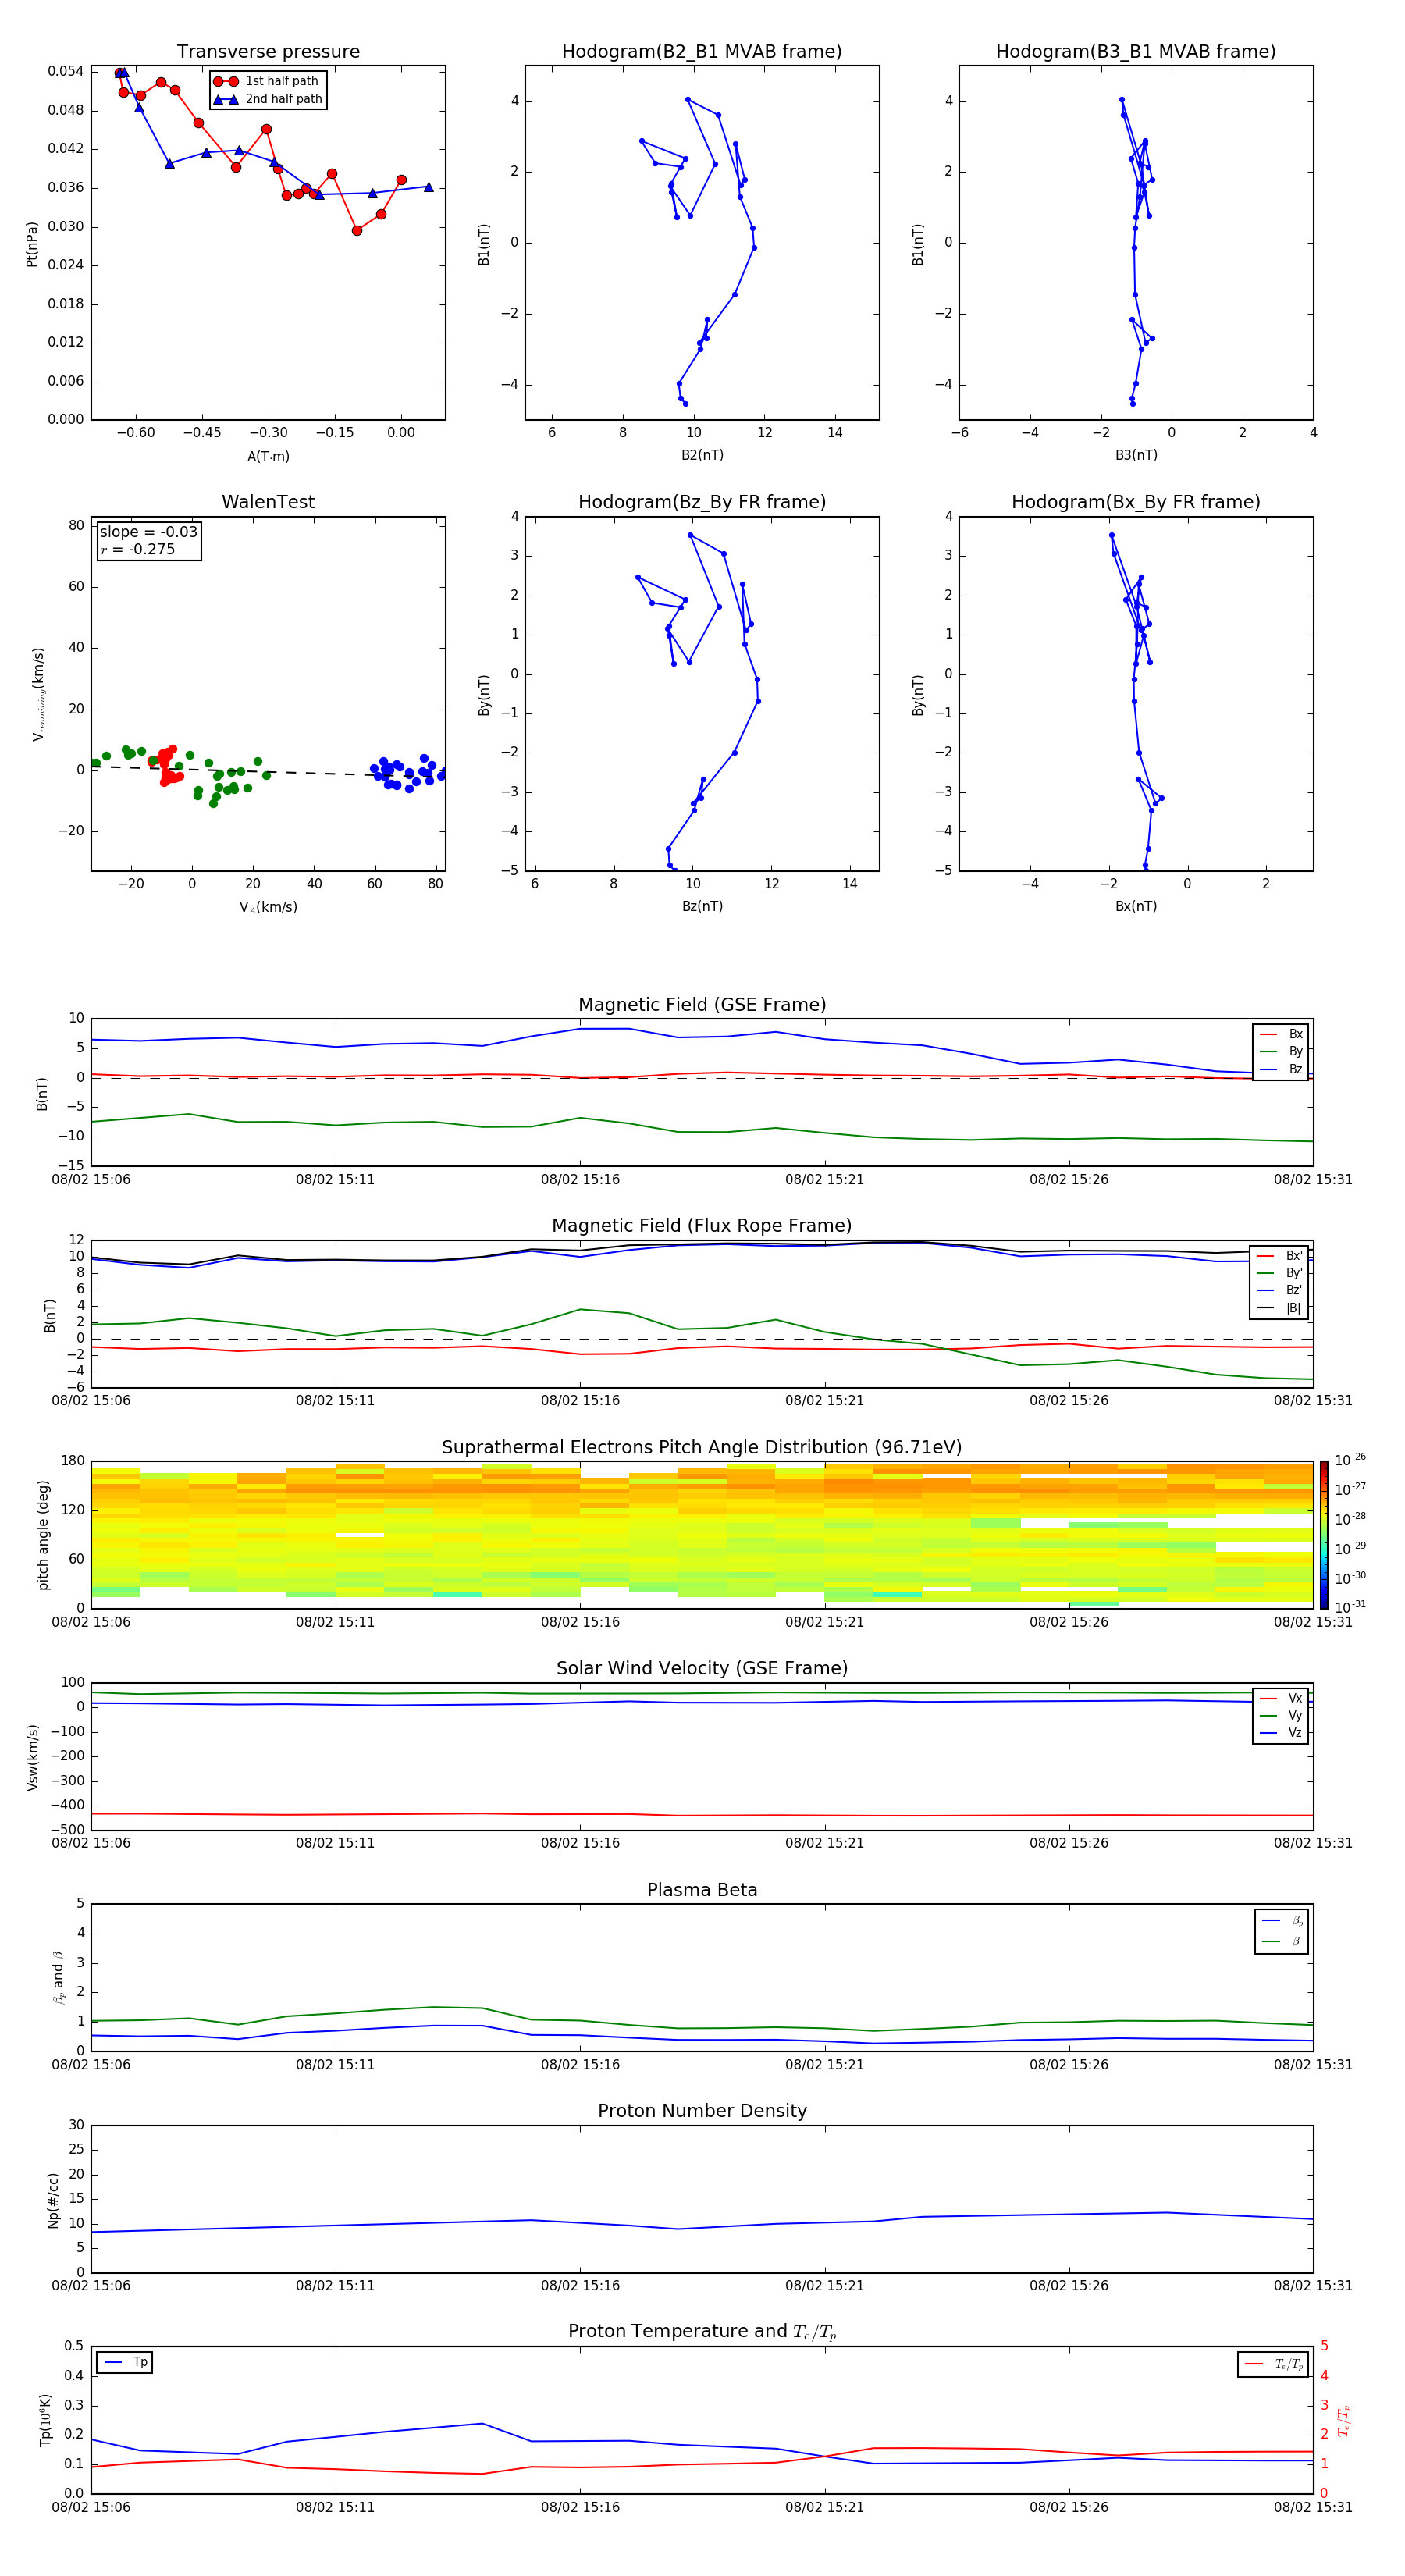Select "By" in the GSE Frame legend
Viewport: 1405px width, 2576px height.
point(1281,1051)
